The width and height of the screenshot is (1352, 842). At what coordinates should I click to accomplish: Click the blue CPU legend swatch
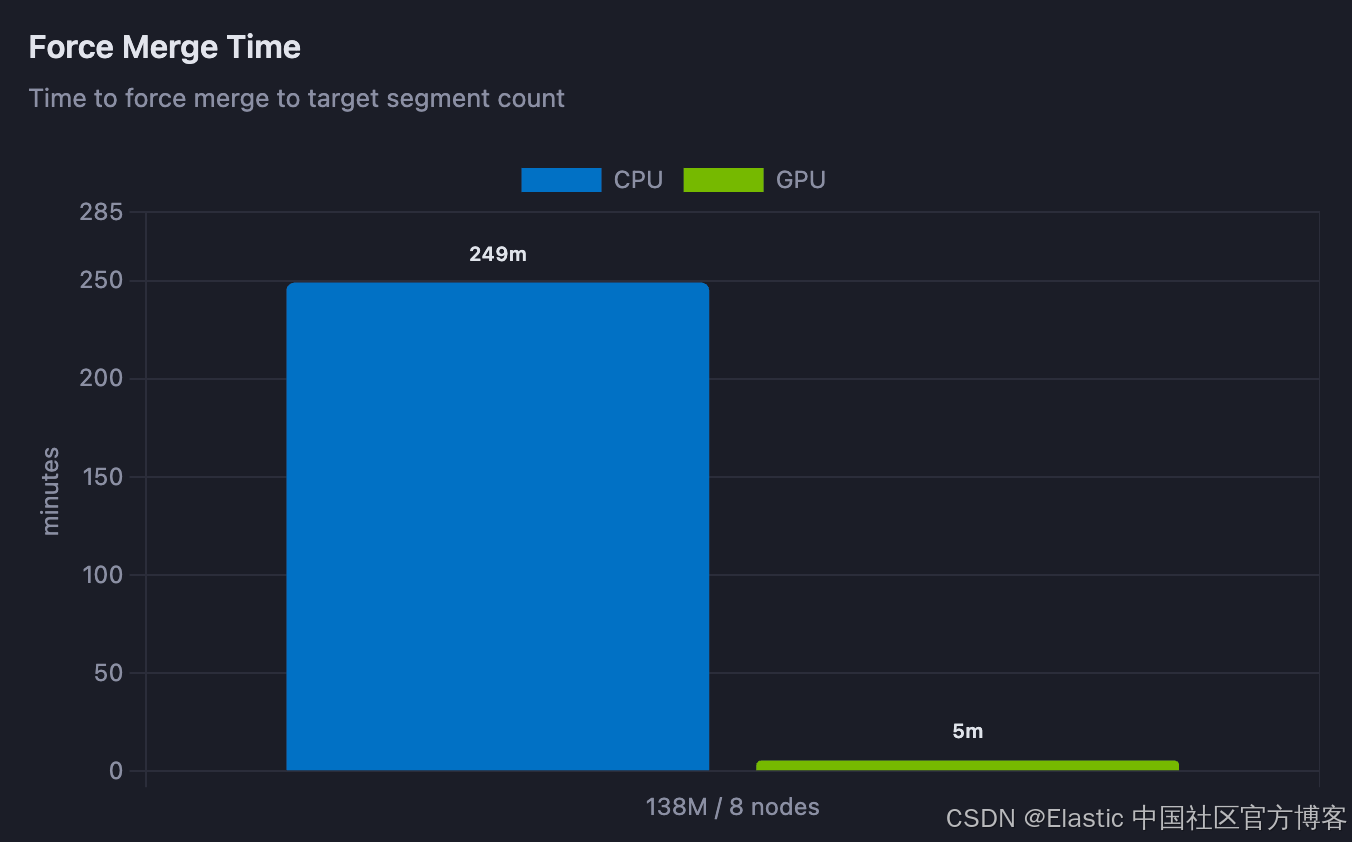561,180
